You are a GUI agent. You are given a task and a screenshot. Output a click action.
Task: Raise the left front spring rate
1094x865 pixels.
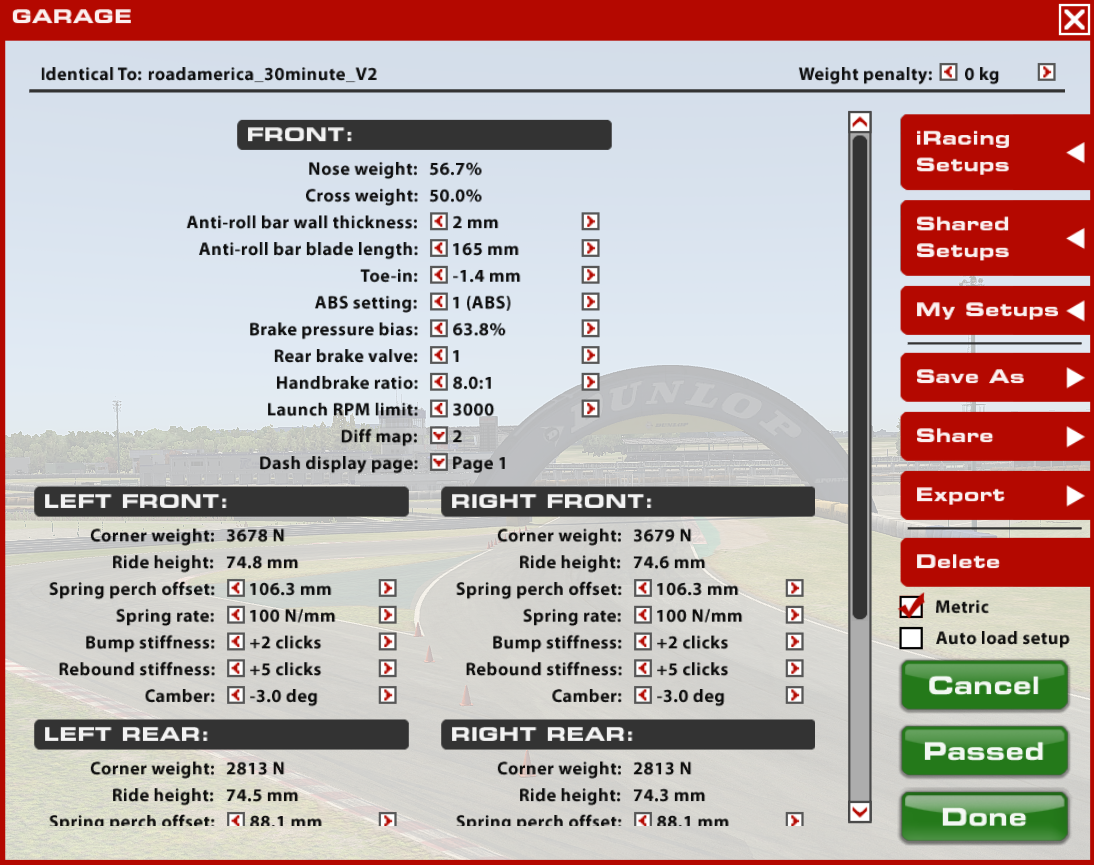pos(387,615)
